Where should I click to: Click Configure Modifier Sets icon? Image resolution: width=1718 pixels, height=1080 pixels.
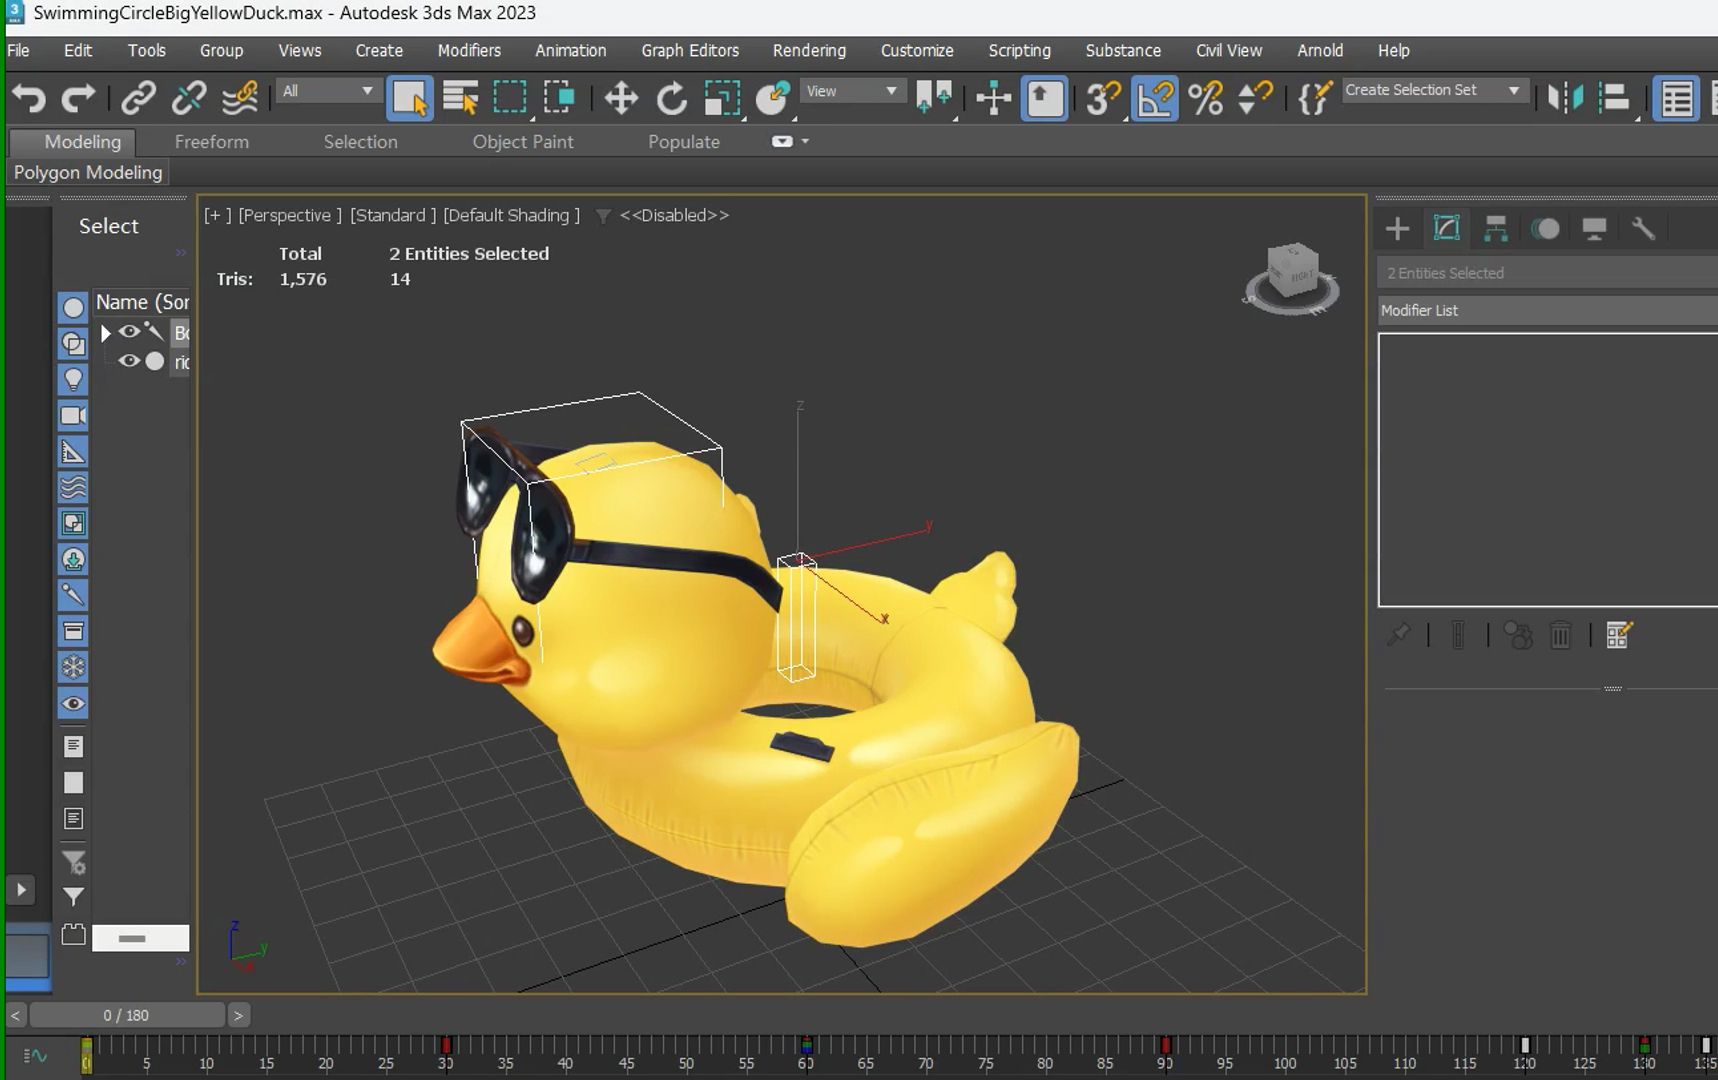1619,635
